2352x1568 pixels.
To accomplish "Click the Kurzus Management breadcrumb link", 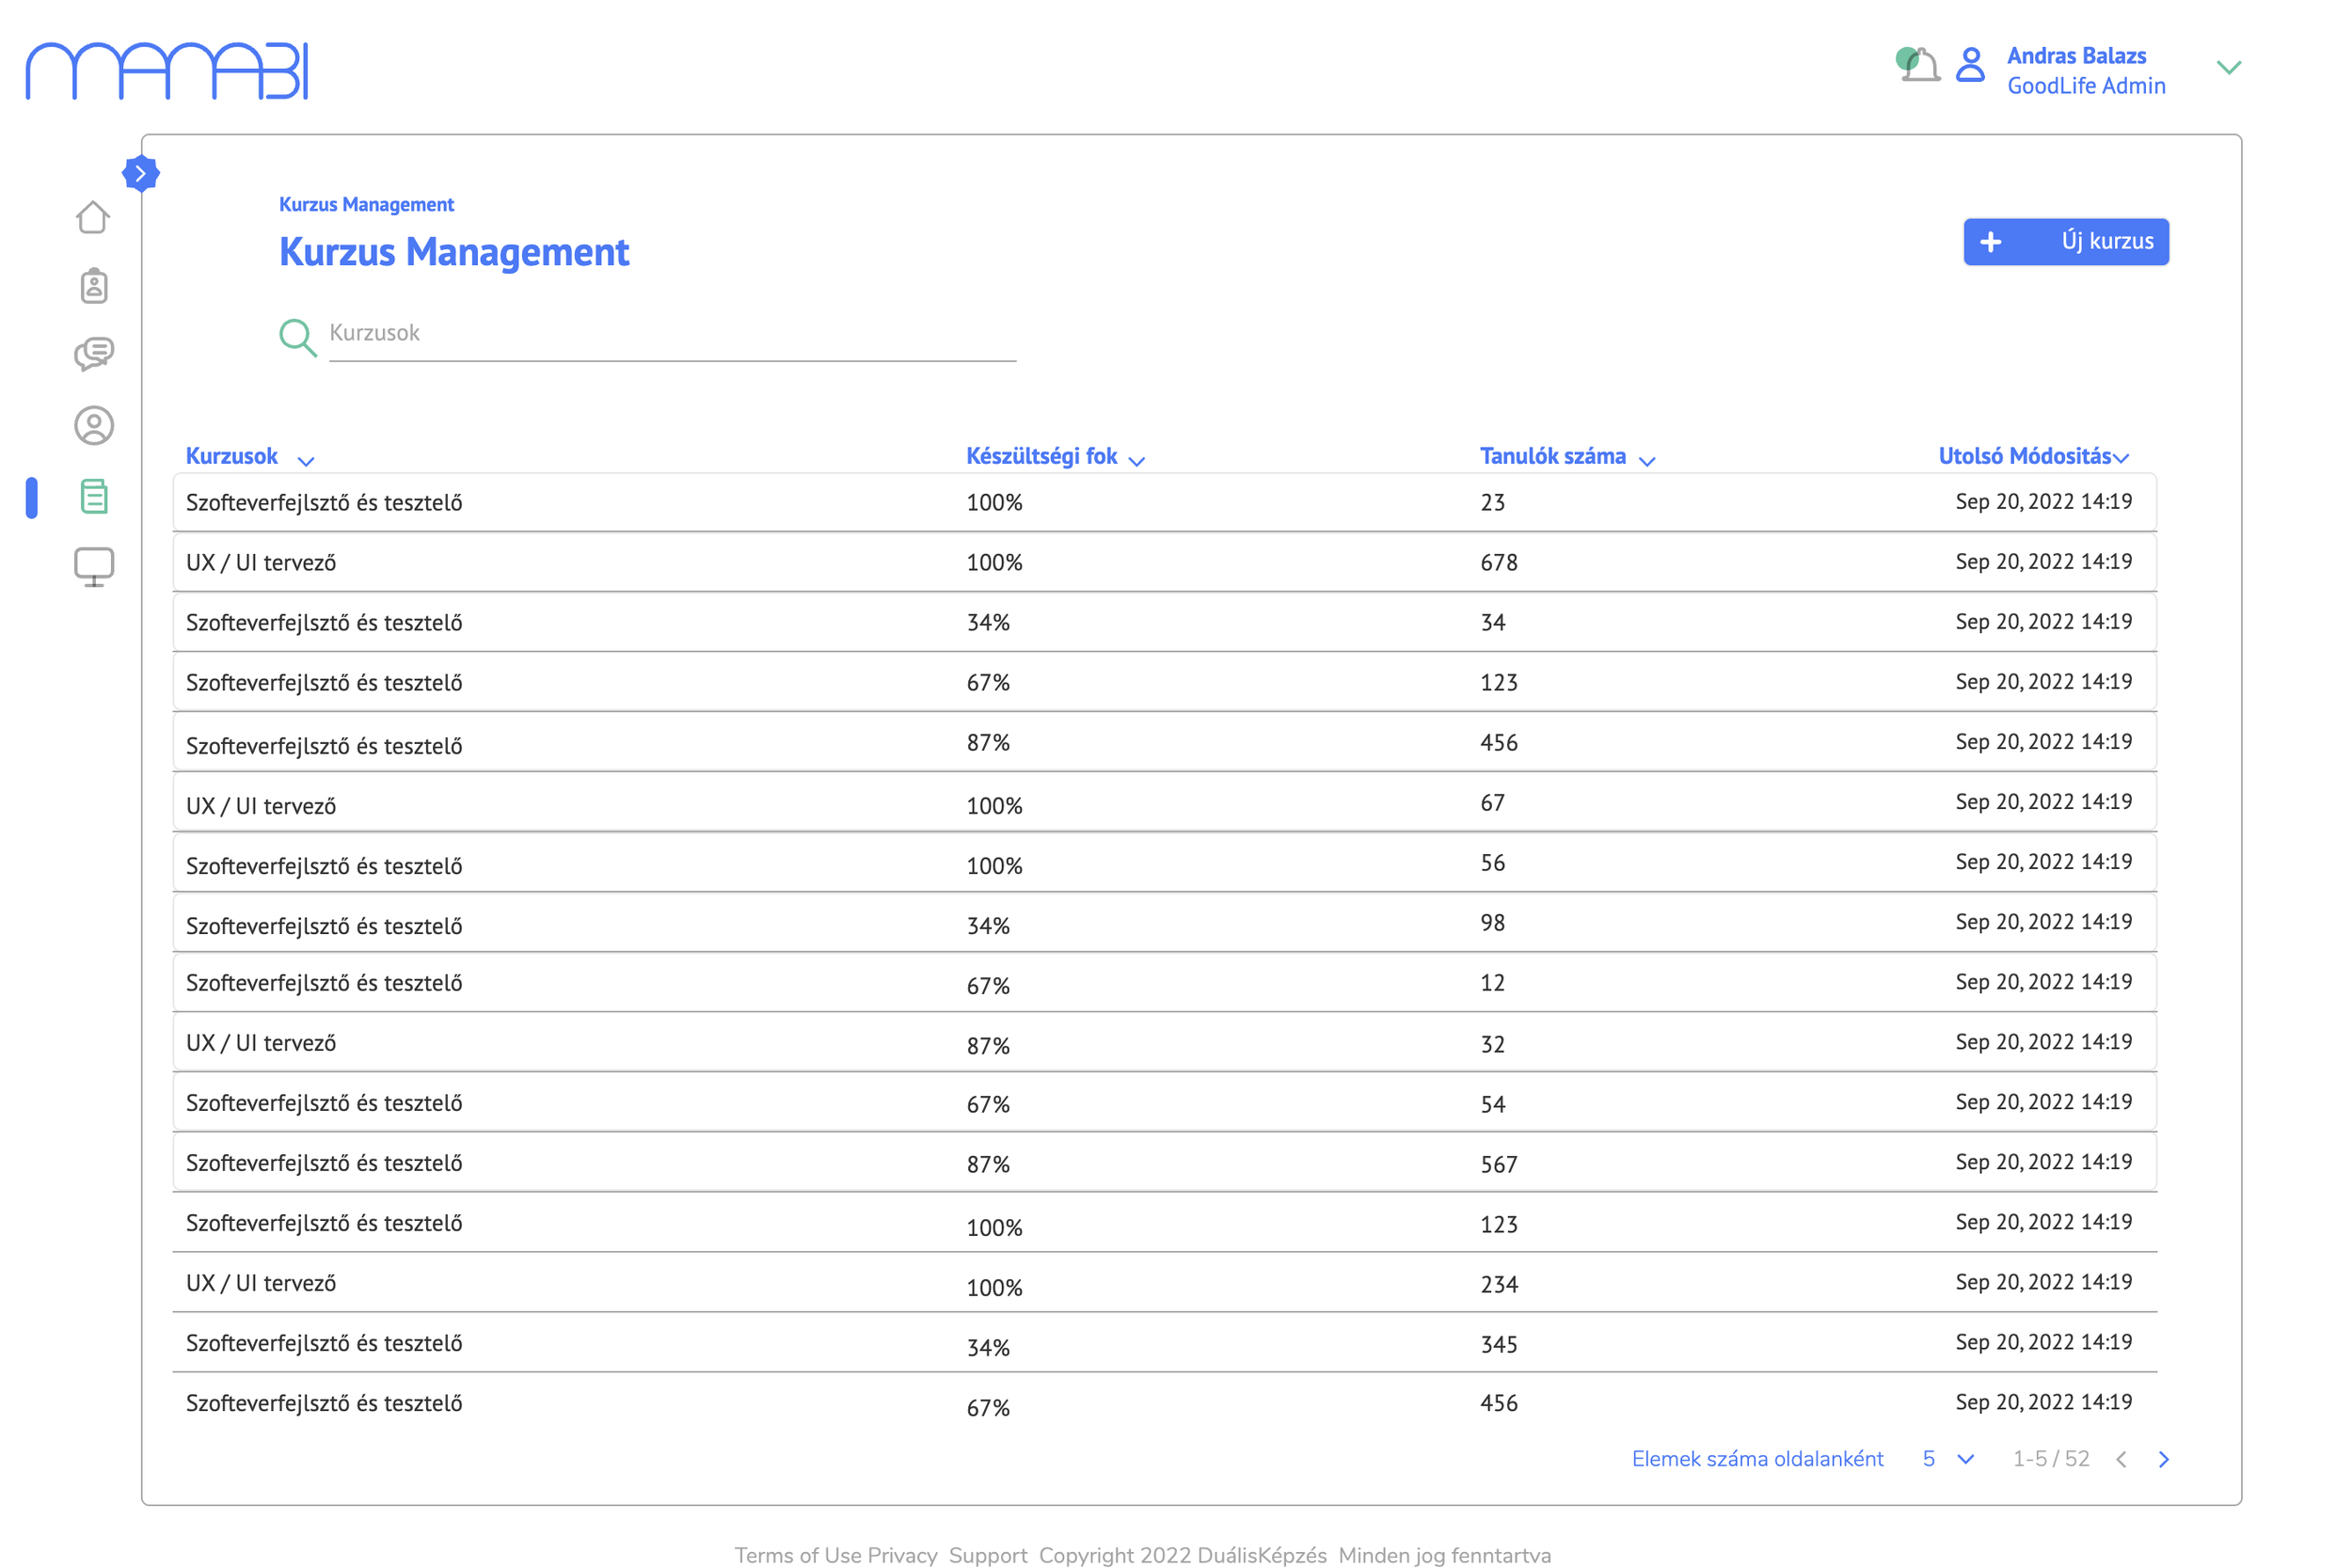I will click(366, 205).
